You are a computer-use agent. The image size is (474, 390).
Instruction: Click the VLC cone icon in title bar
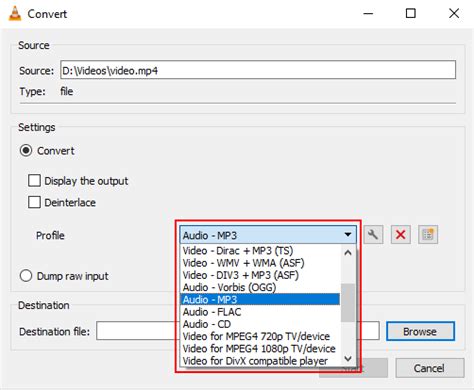14,14
